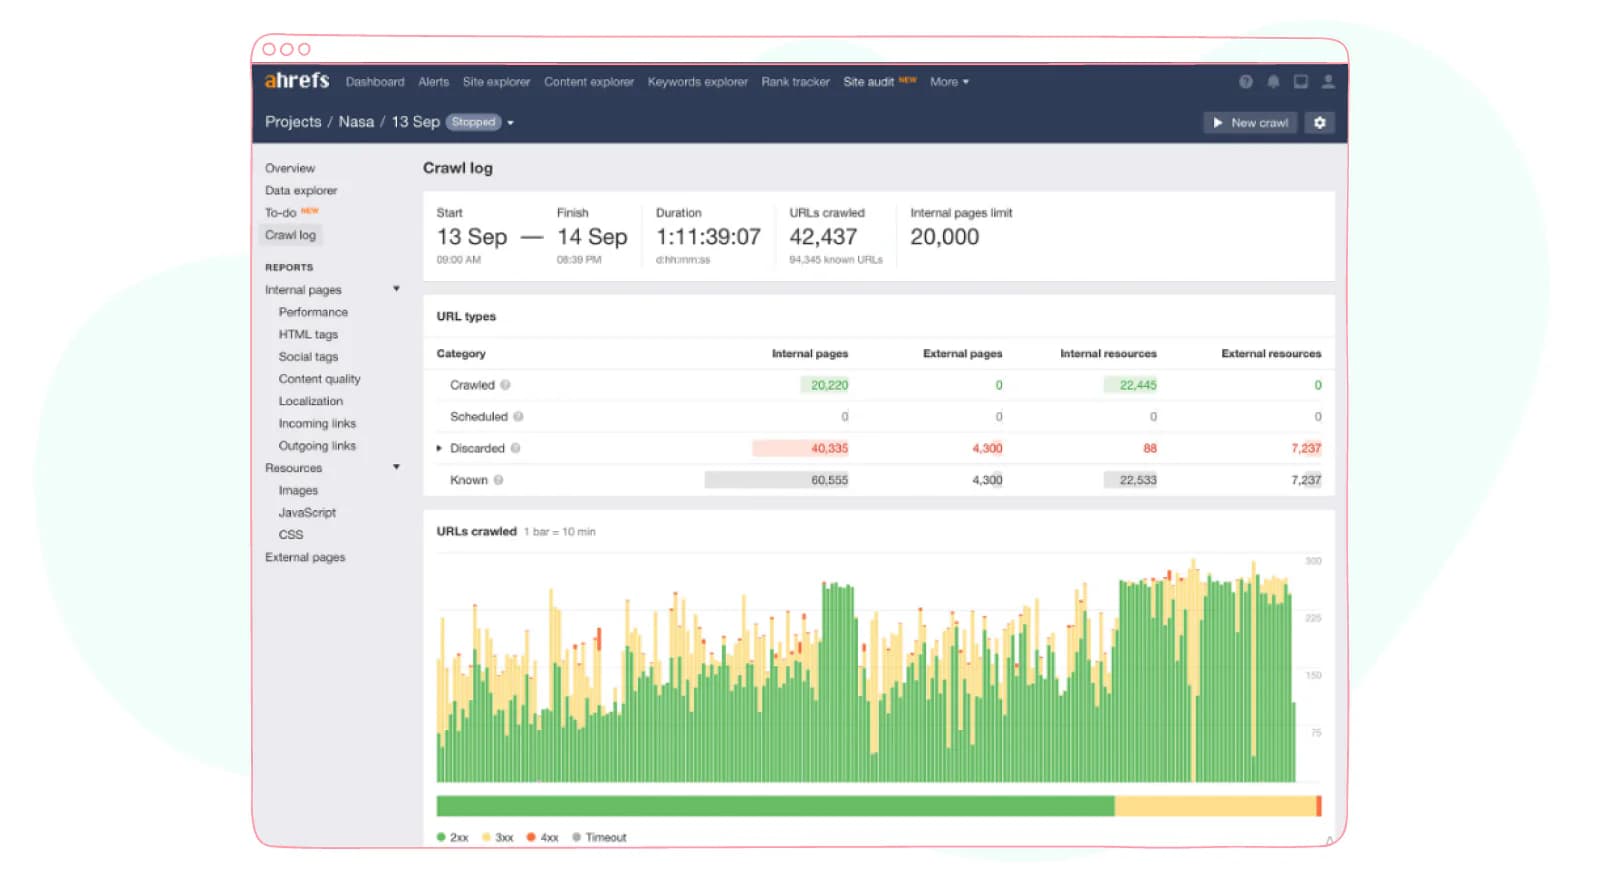The image size is (1600, 880).
Task: Select Crawl log in sidebar
Action: pyautogui.click(x=290, y=235)
